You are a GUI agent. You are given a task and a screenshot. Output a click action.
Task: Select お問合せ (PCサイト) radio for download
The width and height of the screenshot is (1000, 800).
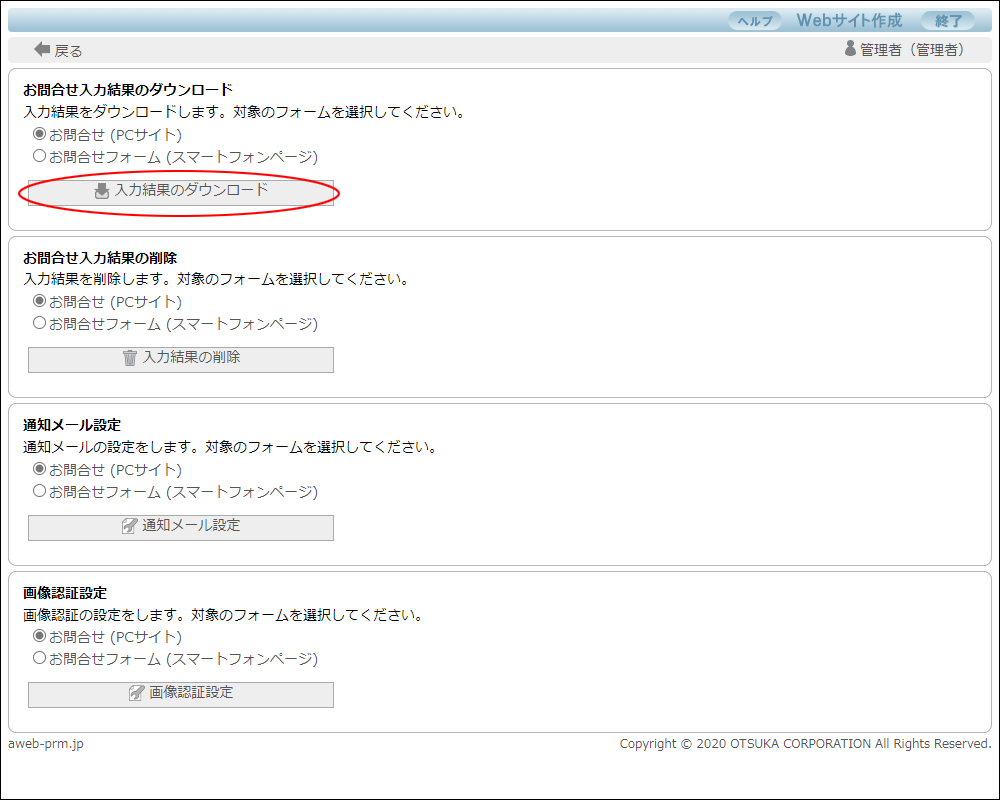[40, 134]
